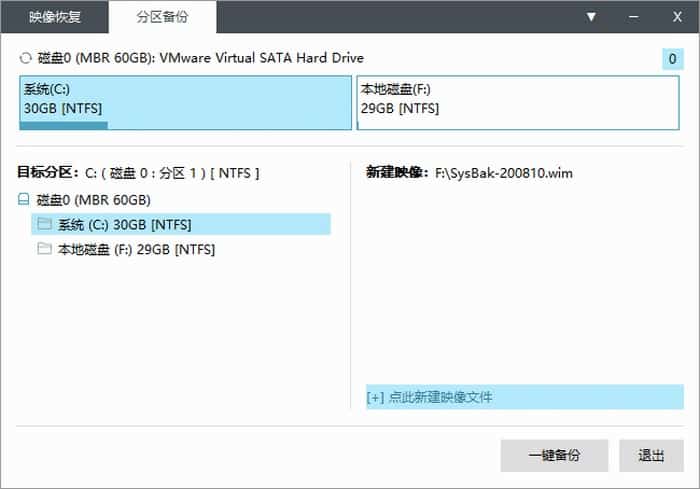700x489 pixels.
Task: Switch to the 映像恢复 tab
Action: pyautogui.click(x=55, y=17)
